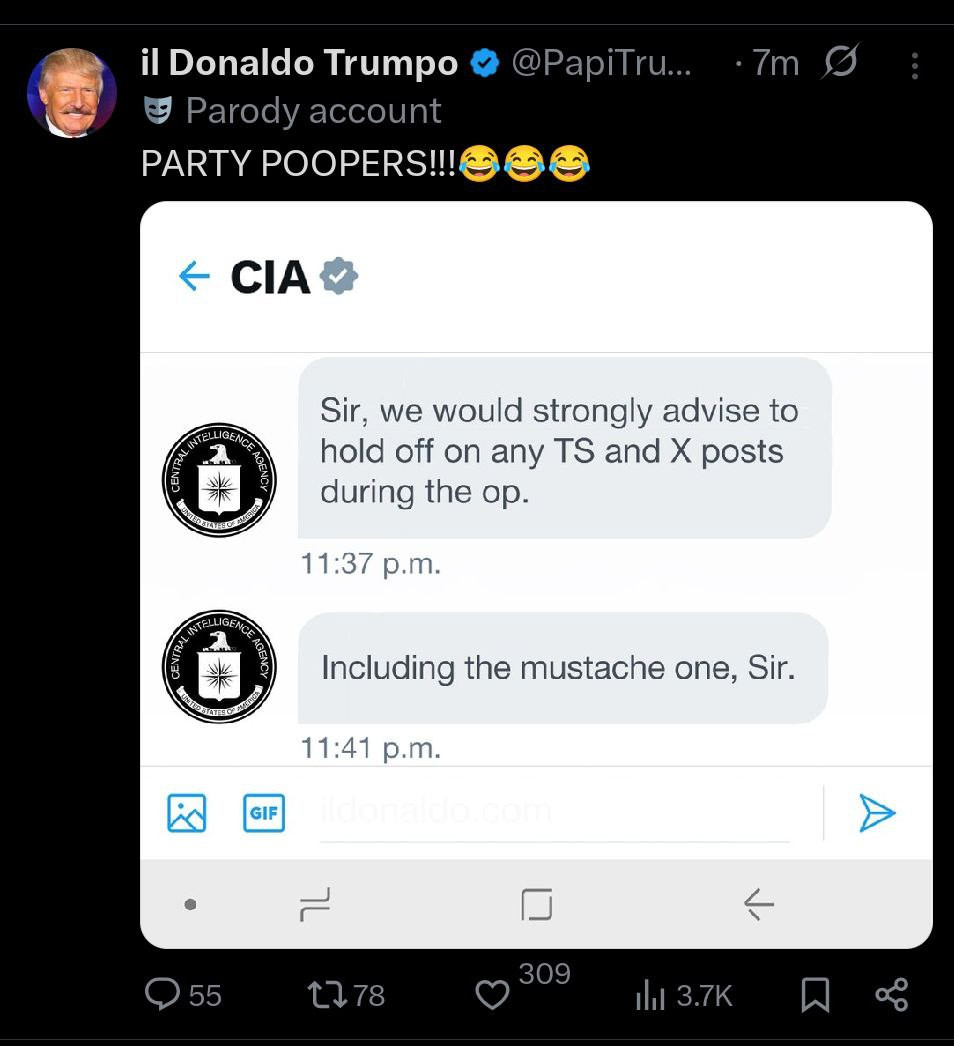Like the post with the heart icon

[491, 995]
